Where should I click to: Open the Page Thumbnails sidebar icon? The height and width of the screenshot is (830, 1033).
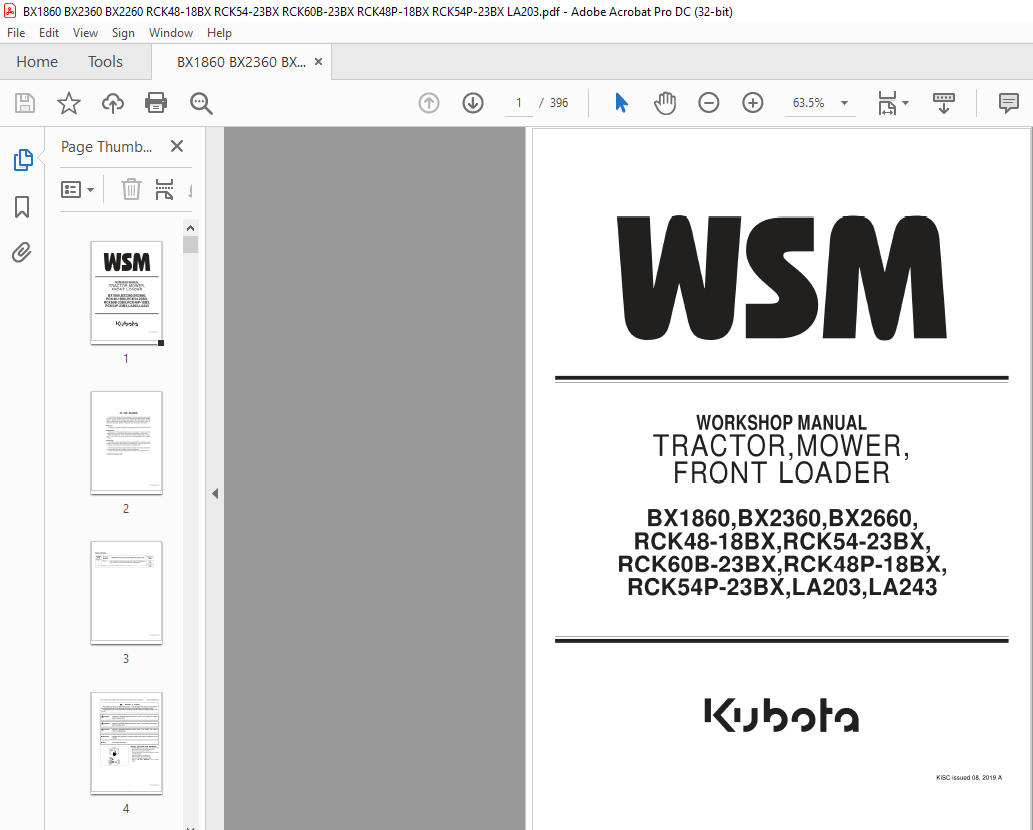click(23, 160)
